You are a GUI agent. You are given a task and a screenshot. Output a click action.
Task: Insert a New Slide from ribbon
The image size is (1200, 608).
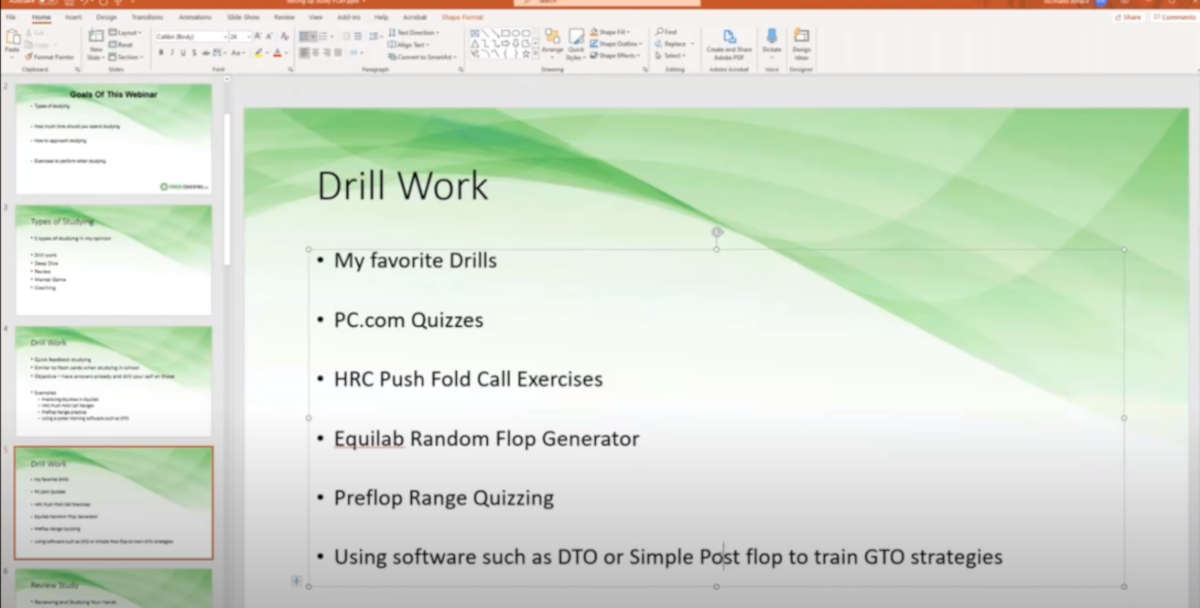95,43
